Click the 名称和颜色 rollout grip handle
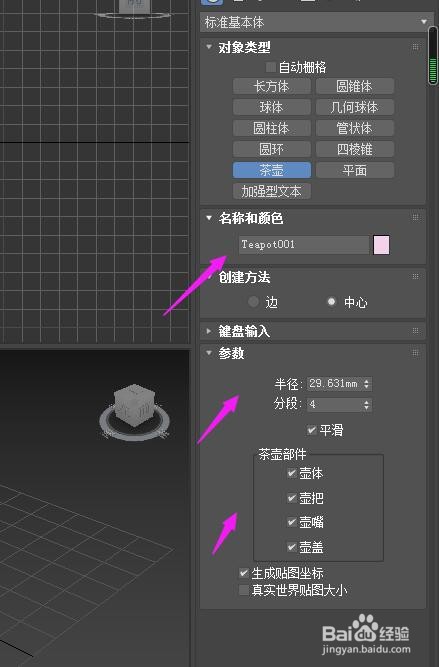Viewport: 439px width, 667px height. click(x=415, y=218)
